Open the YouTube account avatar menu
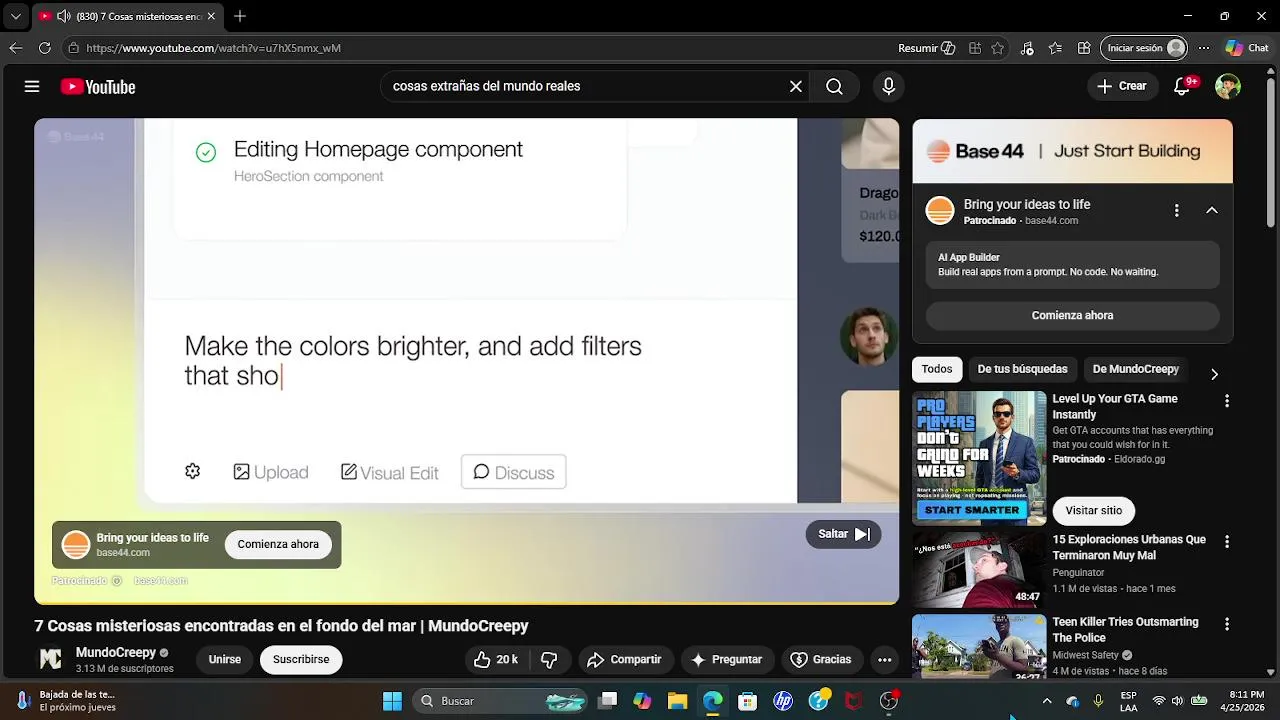This screenshot has height=720, width=1280. click(1228, 87)
